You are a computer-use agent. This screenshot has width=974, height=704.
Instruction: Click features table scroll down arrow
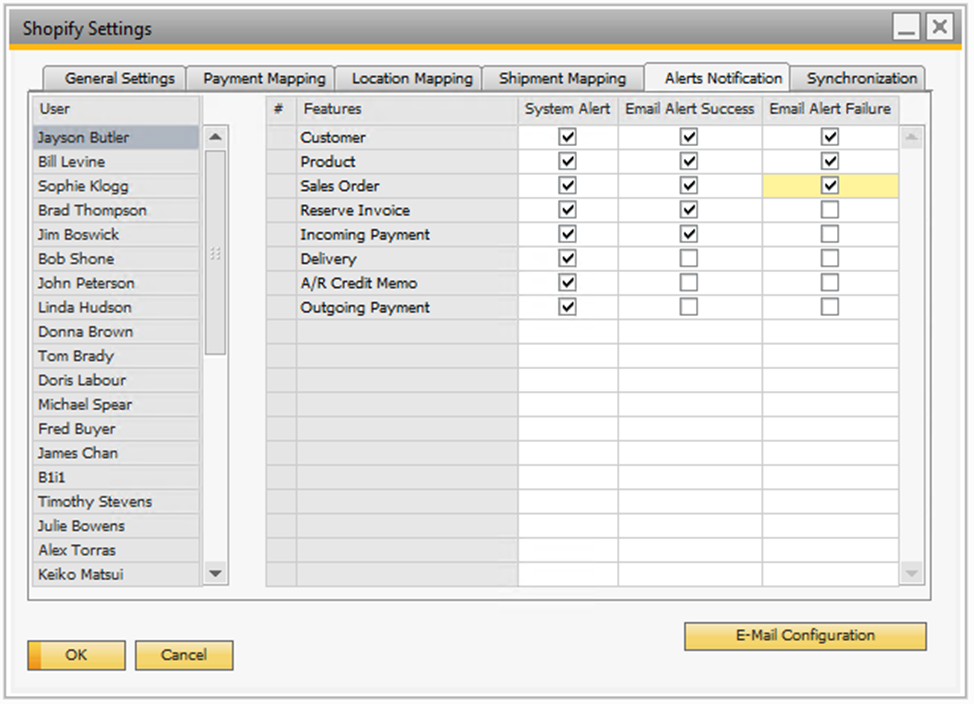pyautogui.click(x=911, y=573)
